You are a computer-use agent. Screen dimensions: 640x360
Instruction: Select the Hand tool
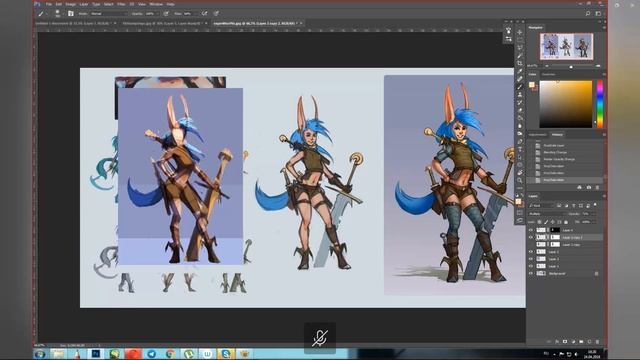[x=520, y=173]
